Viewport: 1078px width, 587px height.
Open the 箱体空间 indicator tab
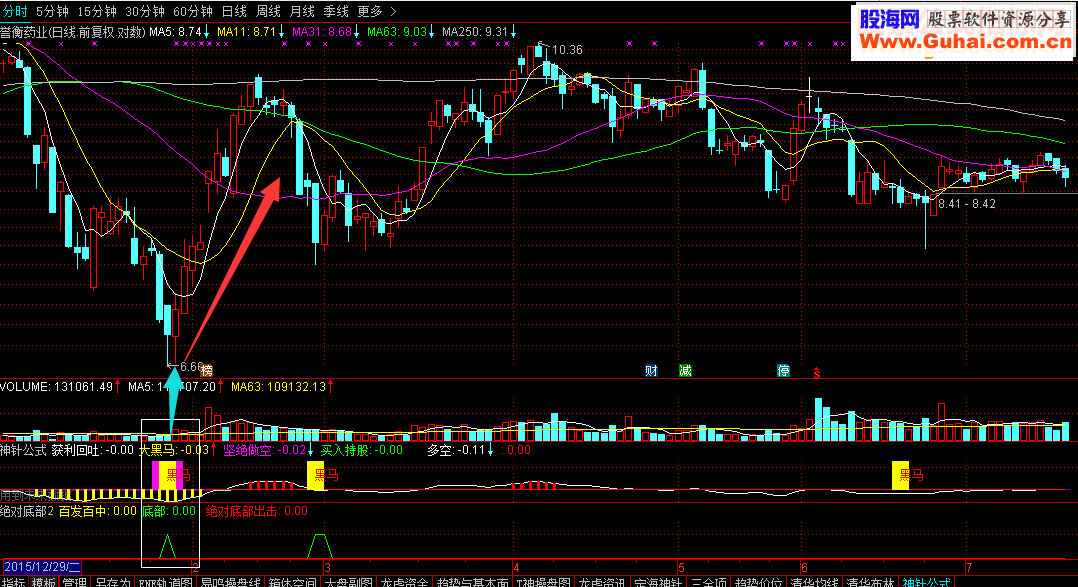292,582
